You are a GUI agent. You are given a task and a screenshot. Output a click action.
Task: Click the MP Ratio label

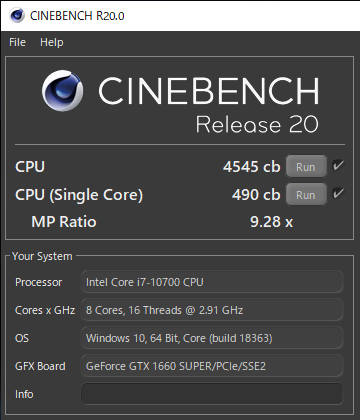(64, 222)
